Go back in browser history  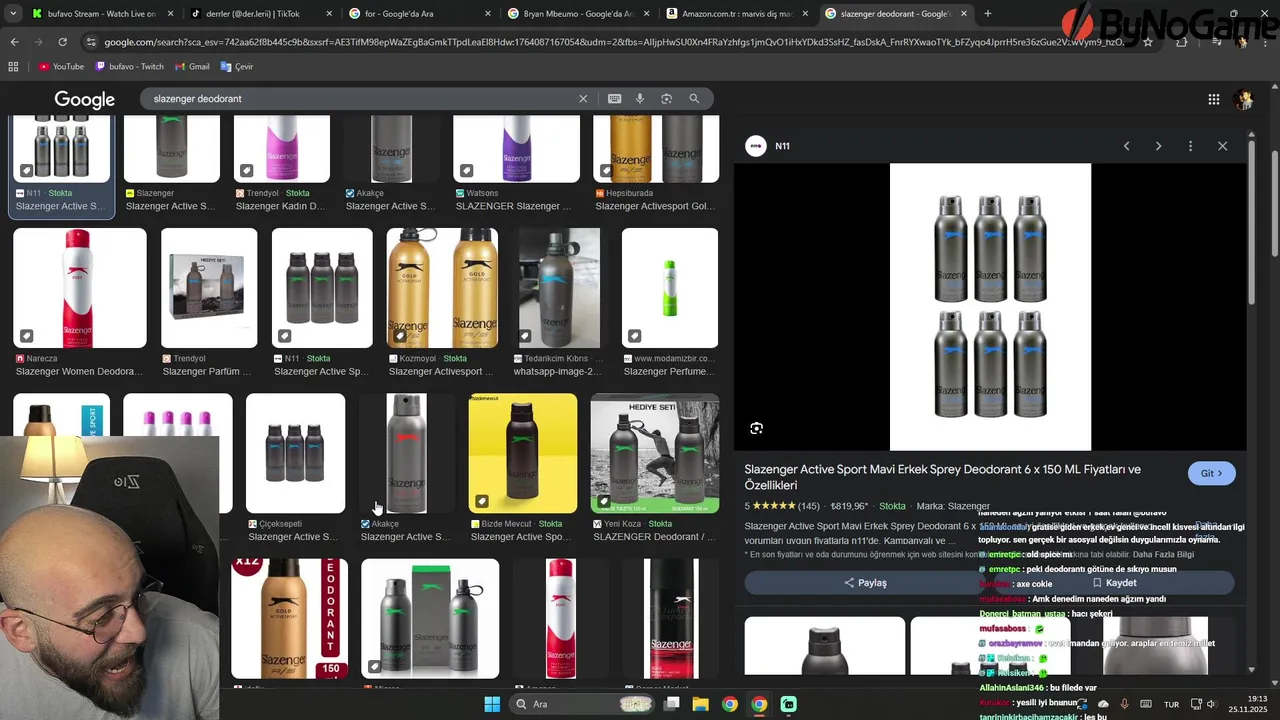pos(14,42)
